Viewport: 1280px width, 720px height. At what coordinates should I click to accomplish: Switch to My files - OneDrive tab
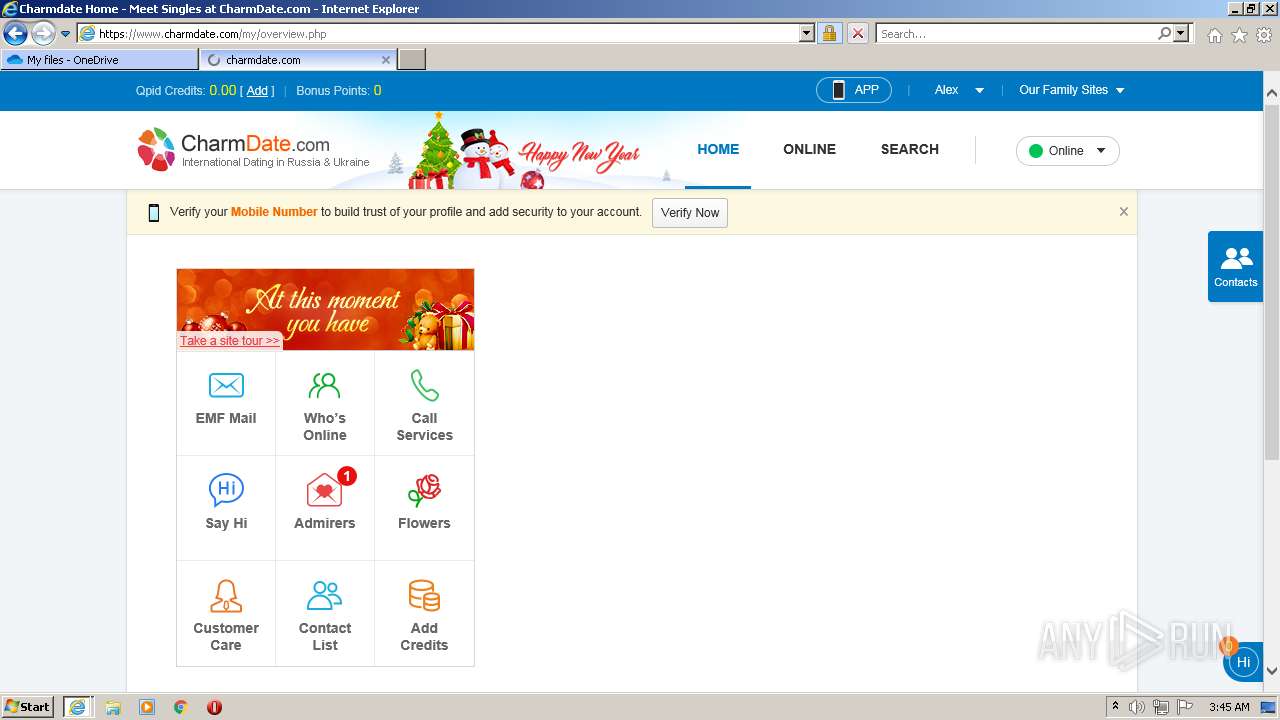[100, 60]
